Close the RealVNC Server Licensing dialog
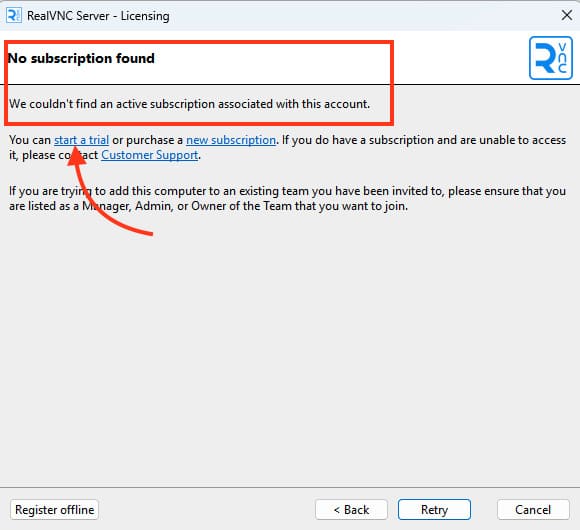 (x=567, y=16)
